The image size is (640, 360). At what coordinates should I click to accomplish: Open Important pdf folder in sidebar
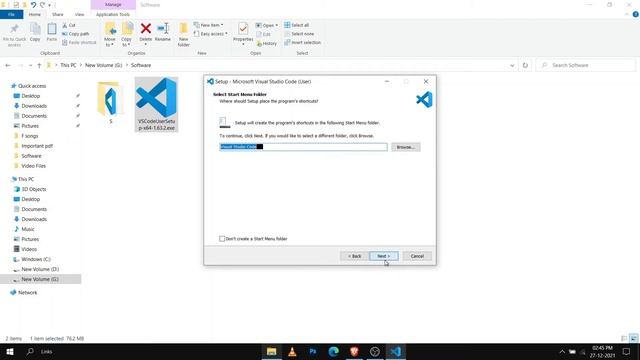point(37,146)
